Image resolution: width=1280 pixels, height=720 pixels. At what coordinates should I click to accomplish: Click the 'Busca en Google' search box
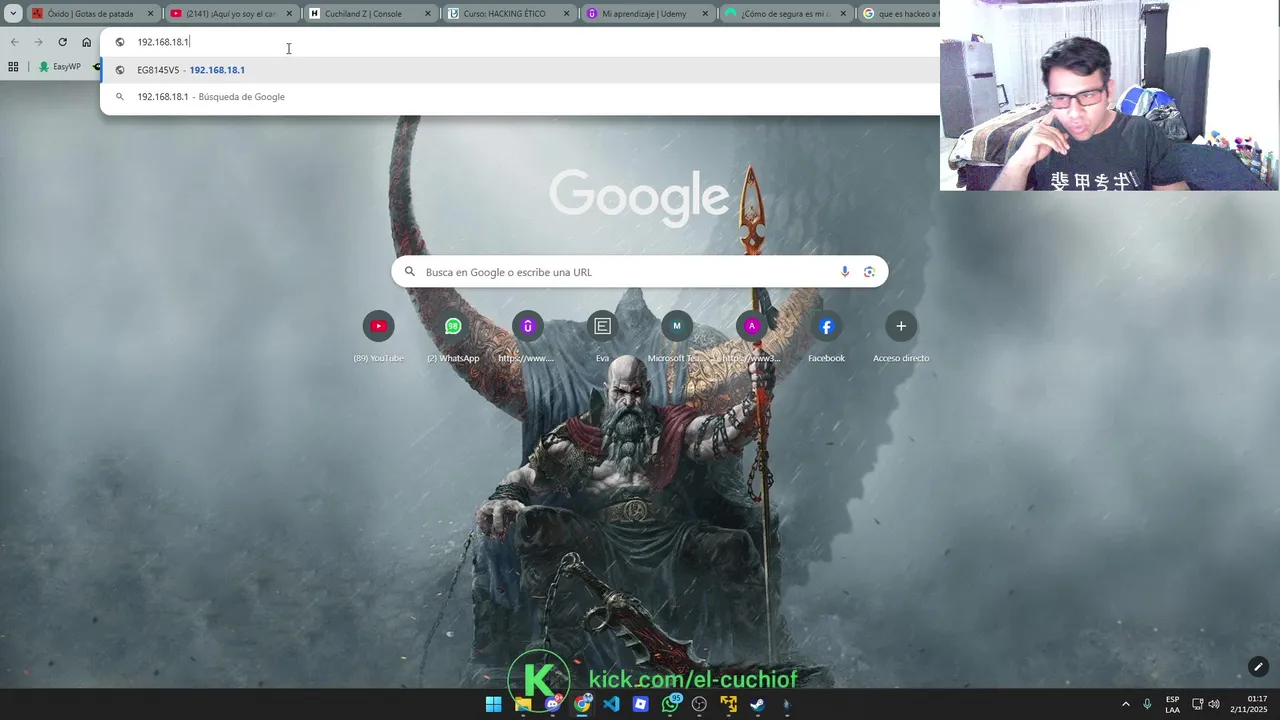click(639, 272)
